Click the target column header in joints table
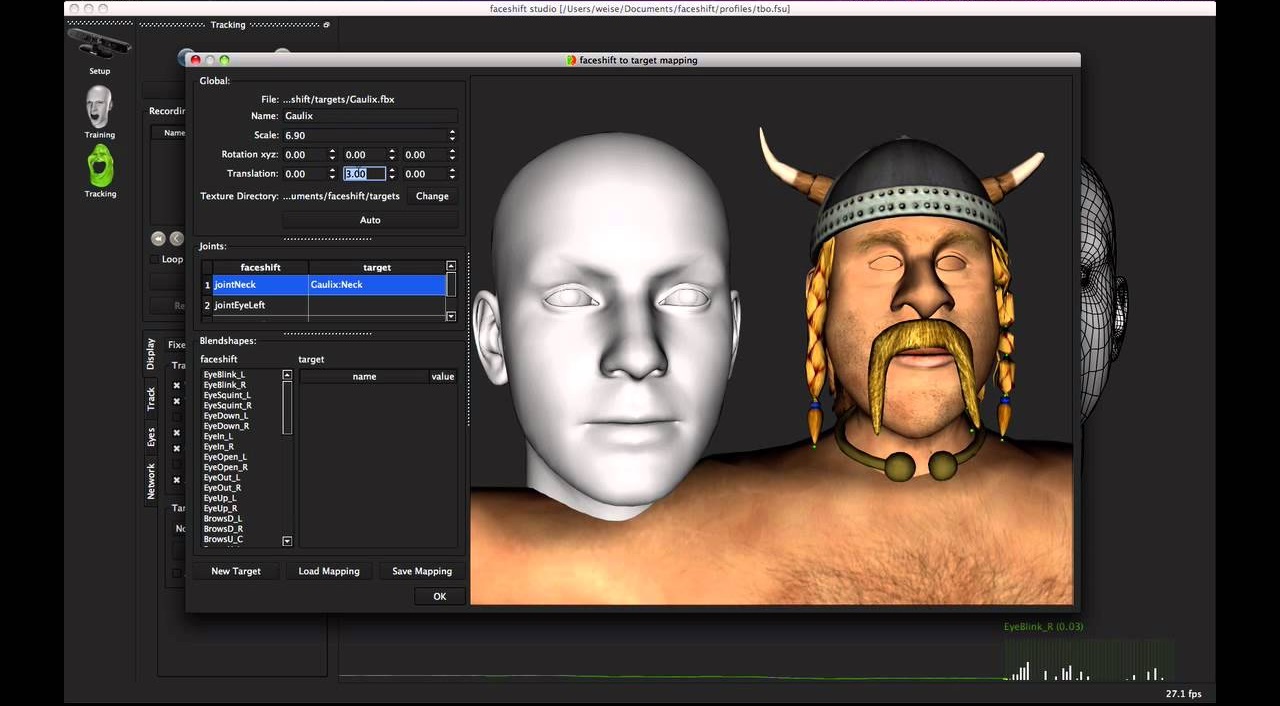1280x706 pixels. [x=377, y=267]
